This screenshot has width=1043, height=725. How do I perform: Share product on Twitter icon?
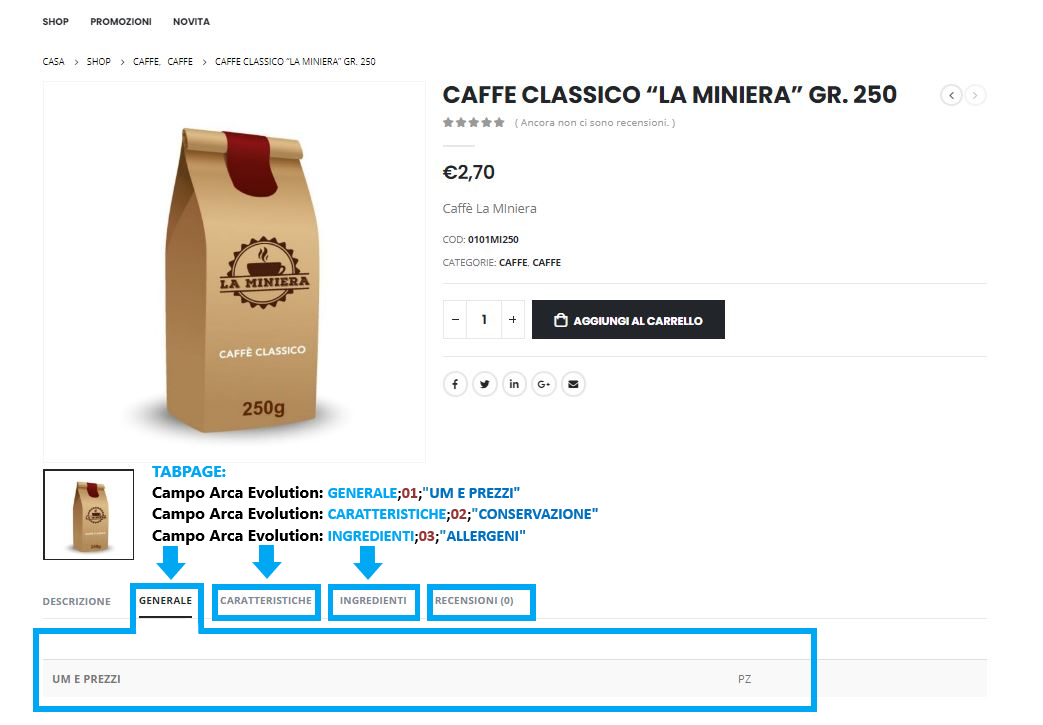(x=484, y=384)
